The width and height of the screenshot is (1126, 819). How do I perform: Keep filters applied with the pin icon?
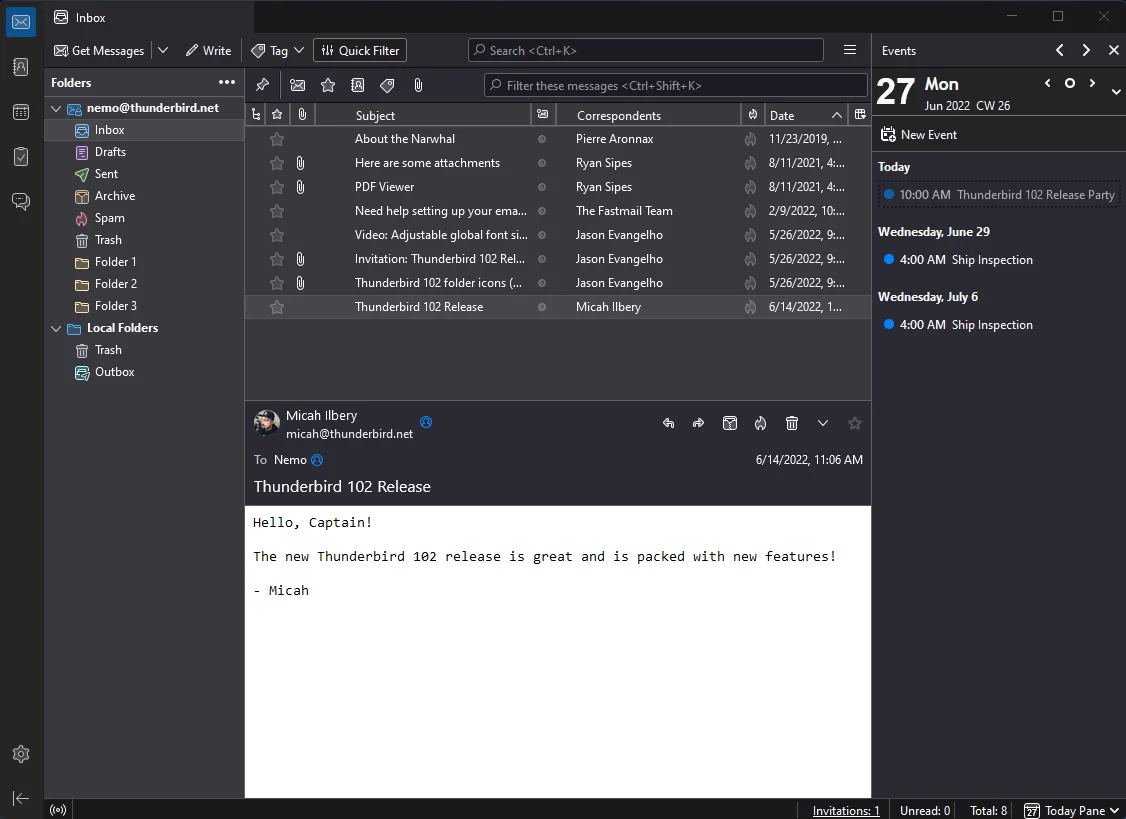coord(262,85)
